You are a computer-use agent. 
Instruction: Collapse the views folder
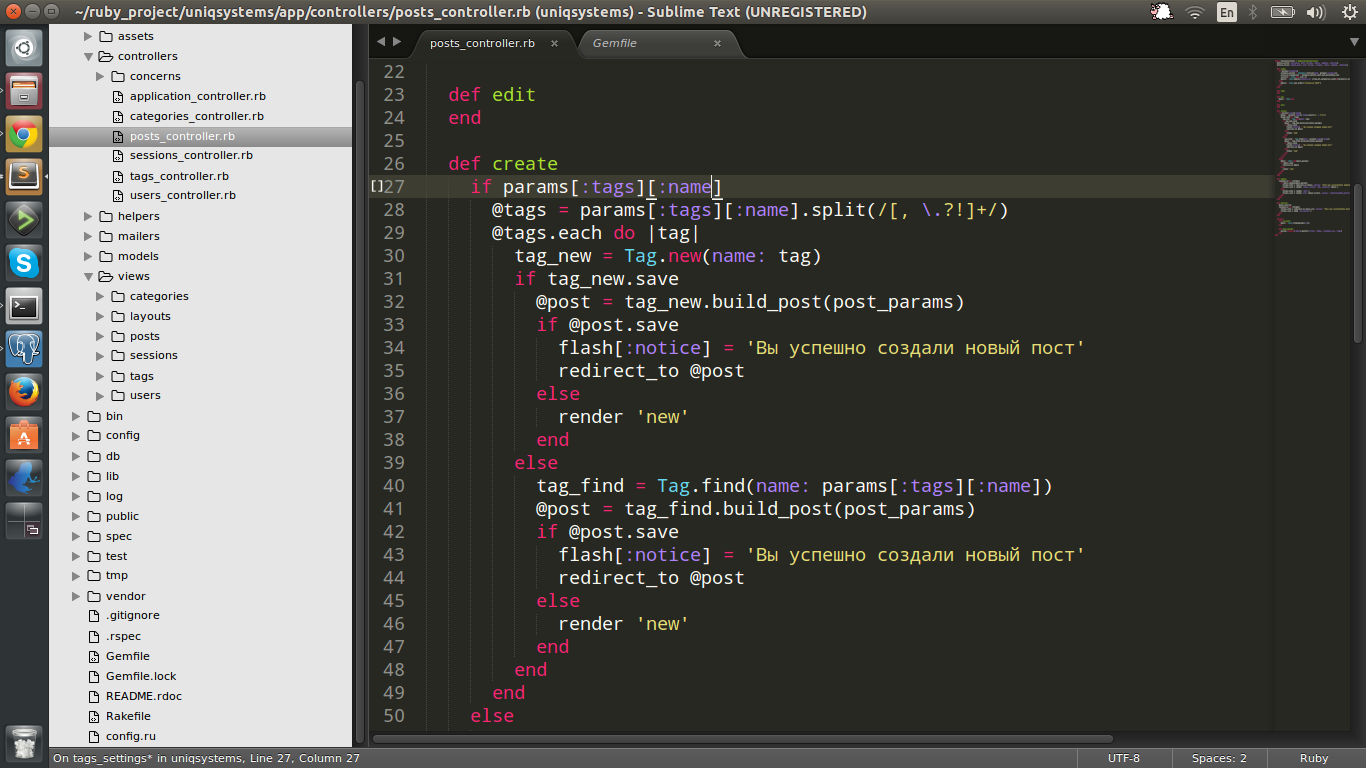(89, 276)
